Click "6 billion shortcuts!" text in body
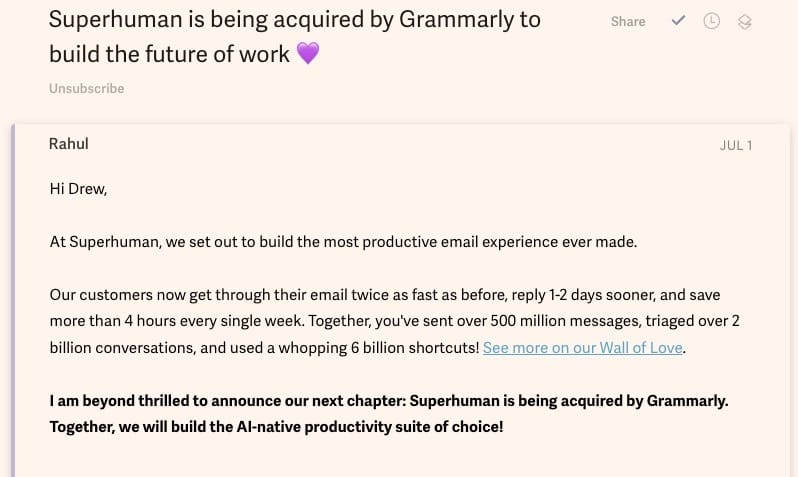Screen dimensions: 798x477 click(410, 348)
